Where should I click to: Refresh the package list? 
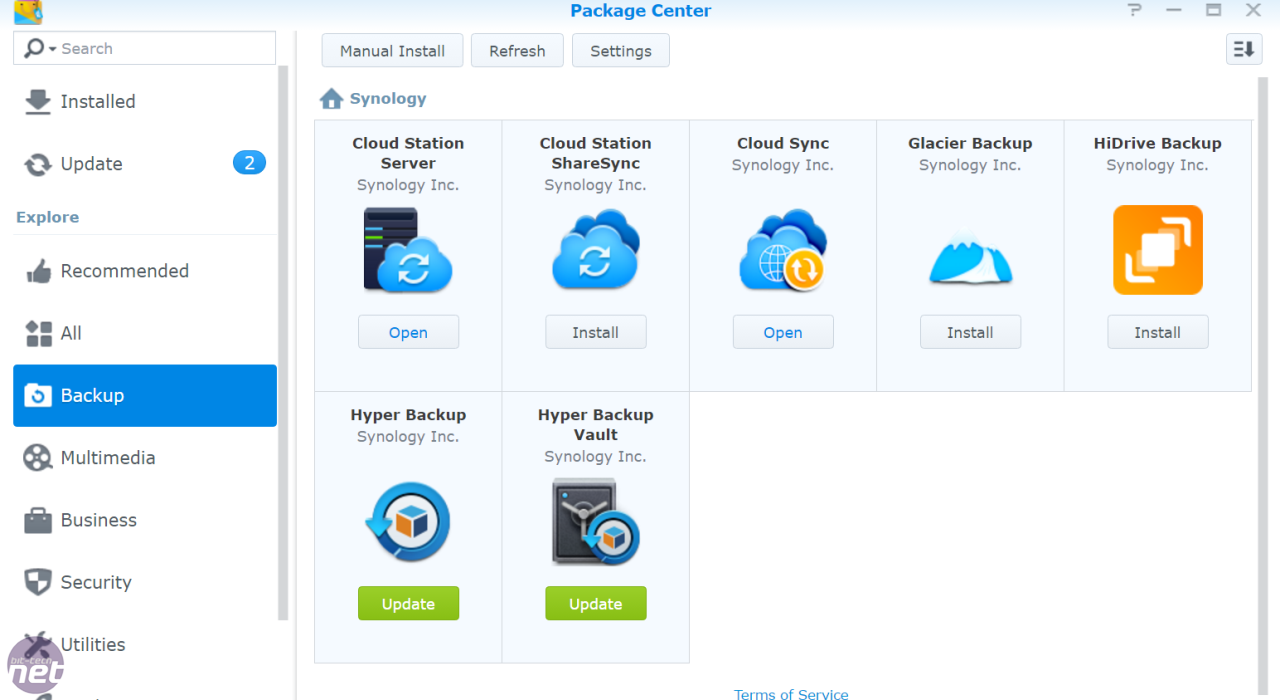517,51
